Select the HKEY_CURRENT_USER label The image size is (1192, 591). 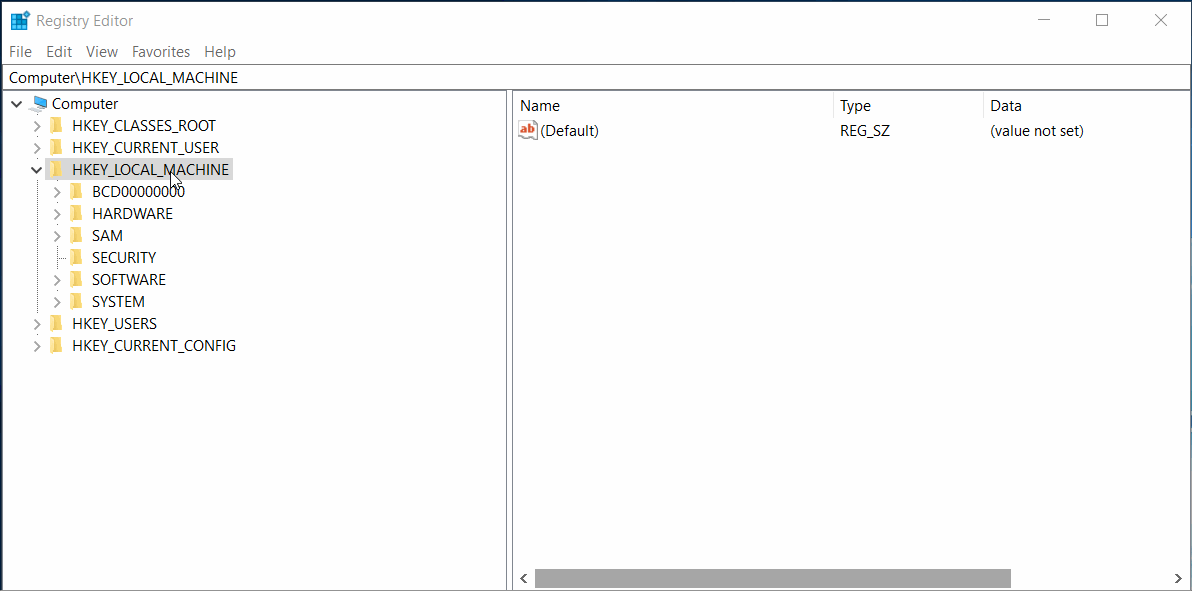145,148
